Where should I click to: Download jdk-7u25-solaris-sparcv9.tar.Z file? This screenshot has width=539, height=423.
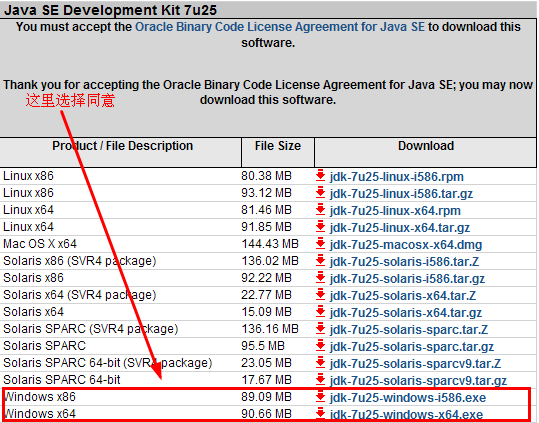415,364
